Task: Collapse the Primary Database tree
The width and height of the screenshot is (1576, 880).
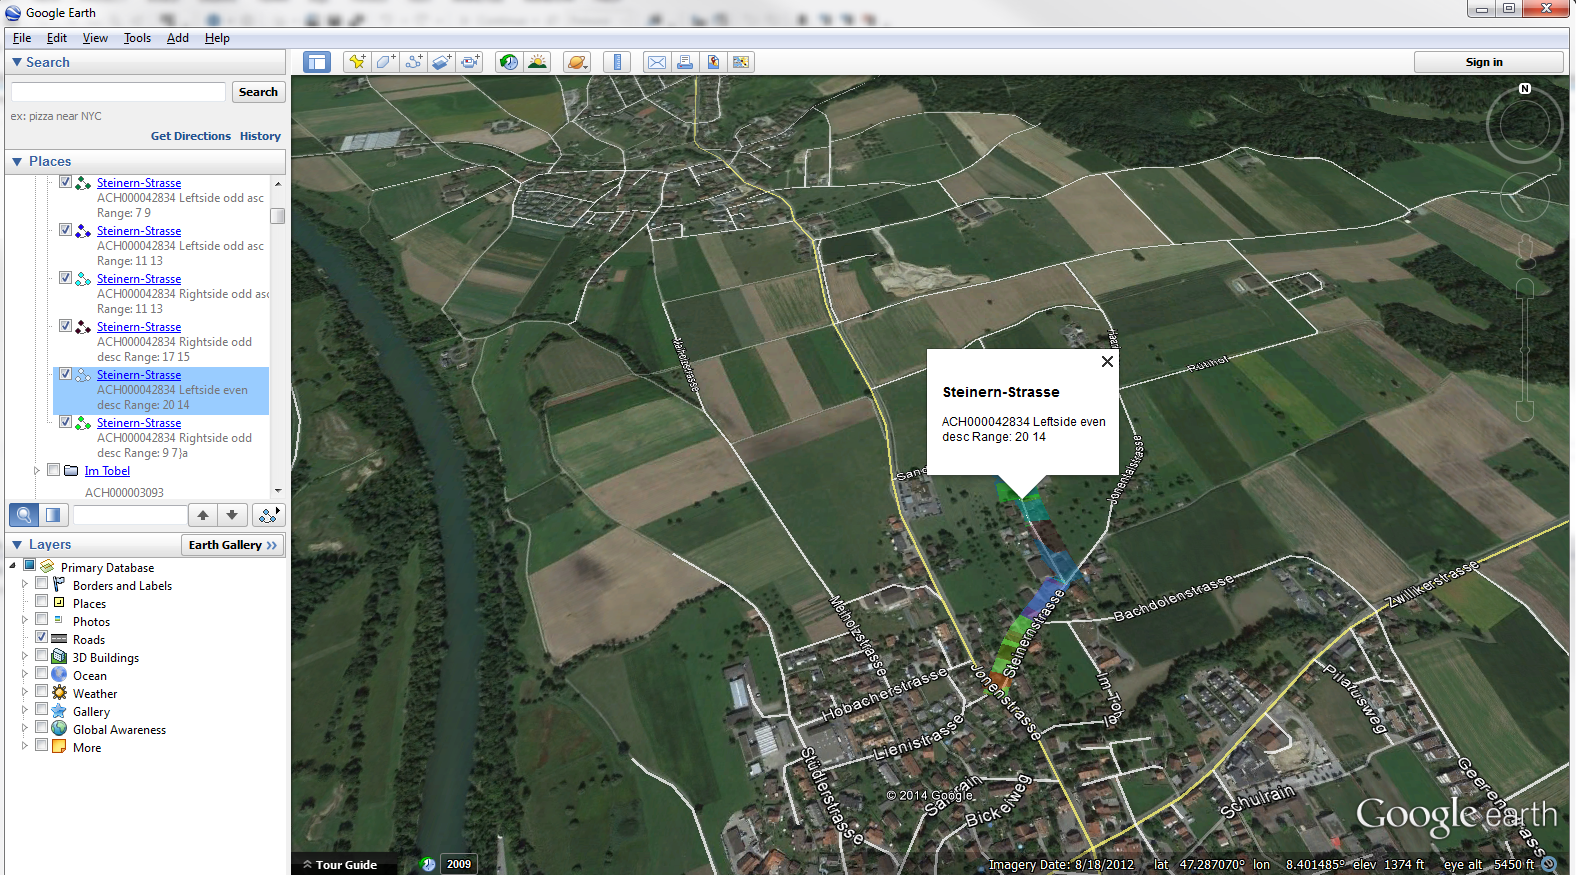Action: (x=13, y=566)
